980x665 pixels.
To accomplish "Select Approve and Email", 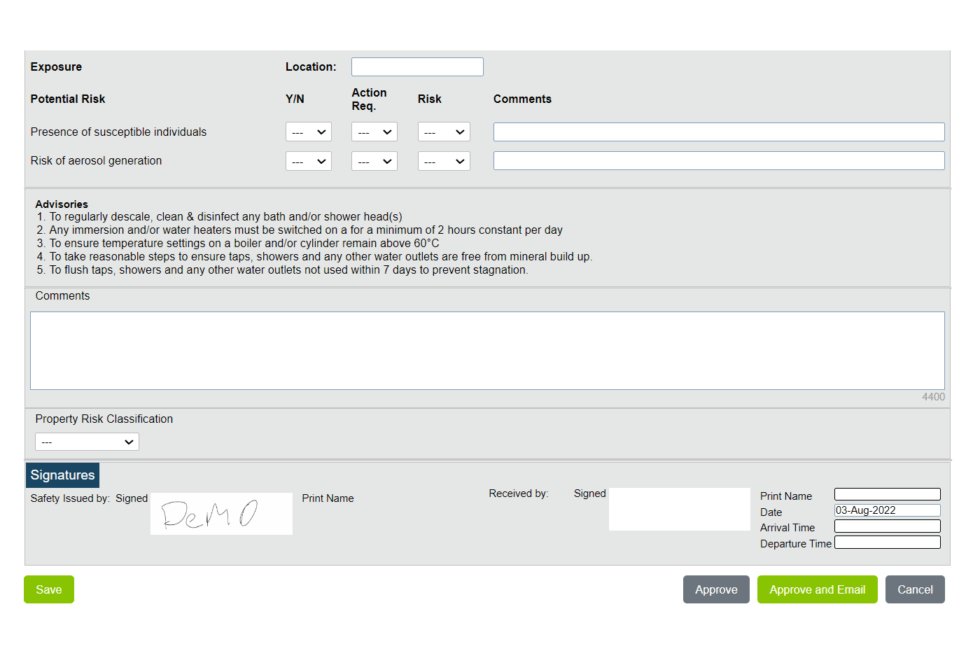I will pyautogui.click(x=817, y=589).
